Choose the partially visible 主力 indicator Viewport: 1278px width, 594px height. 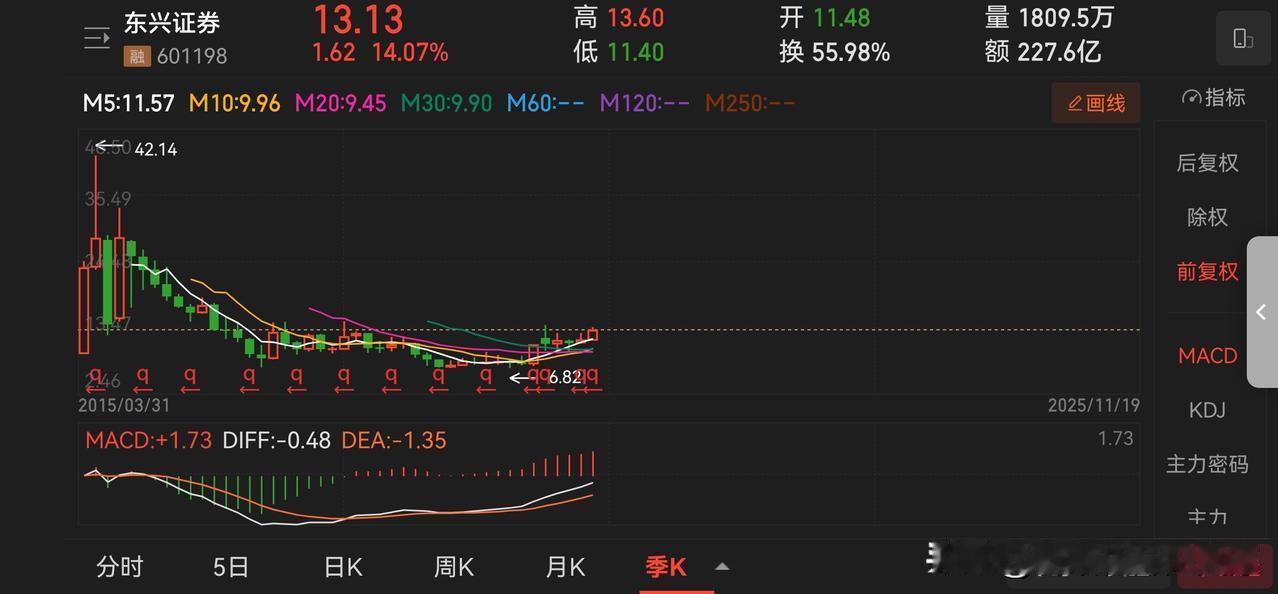[1207, 516]
